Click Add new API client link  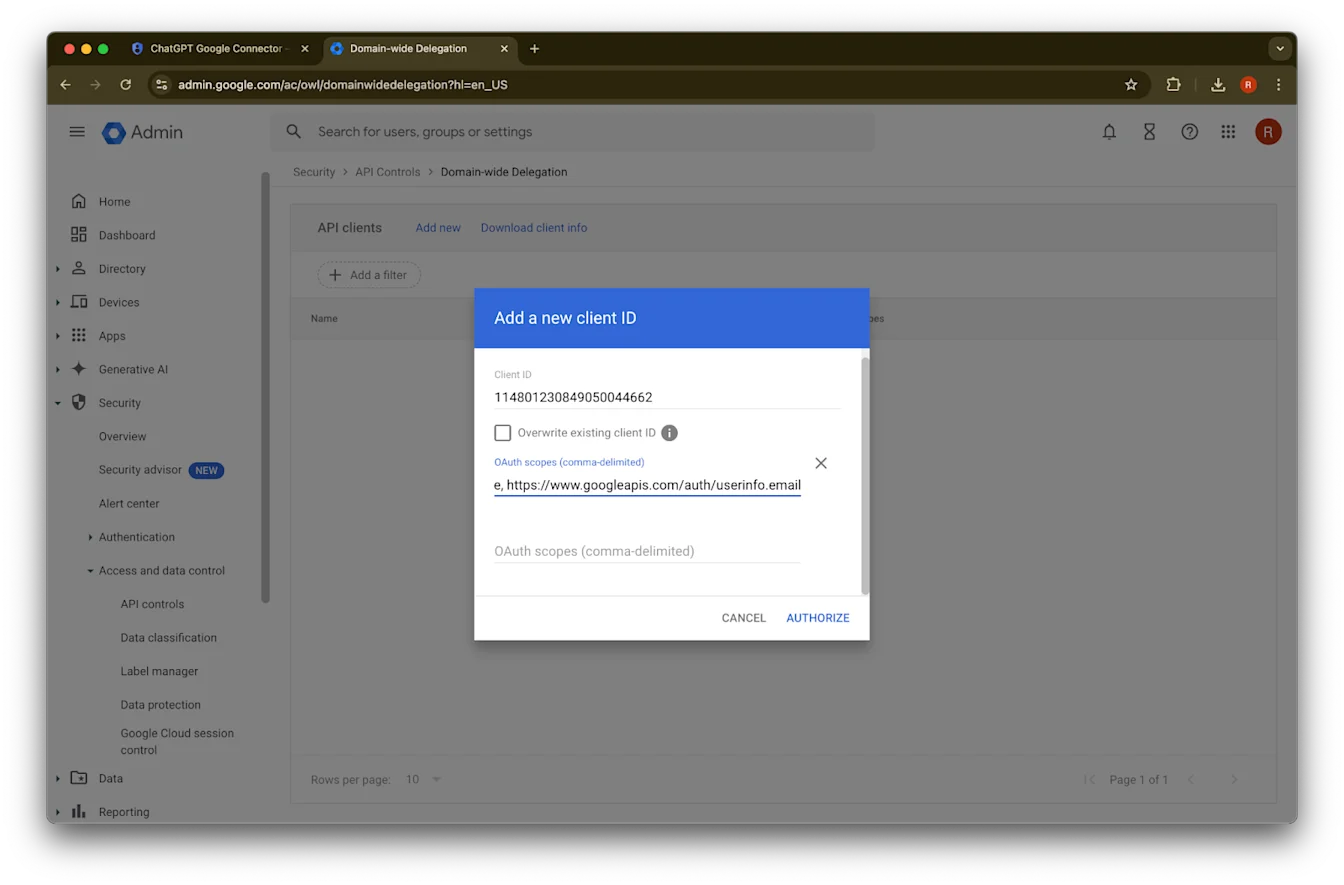click(x=438, y=228)
